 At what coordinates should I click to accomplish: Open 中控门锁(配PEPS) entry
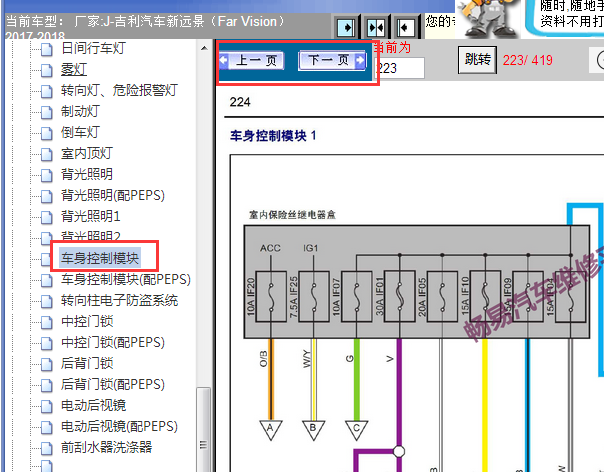[x=113, y=342]
